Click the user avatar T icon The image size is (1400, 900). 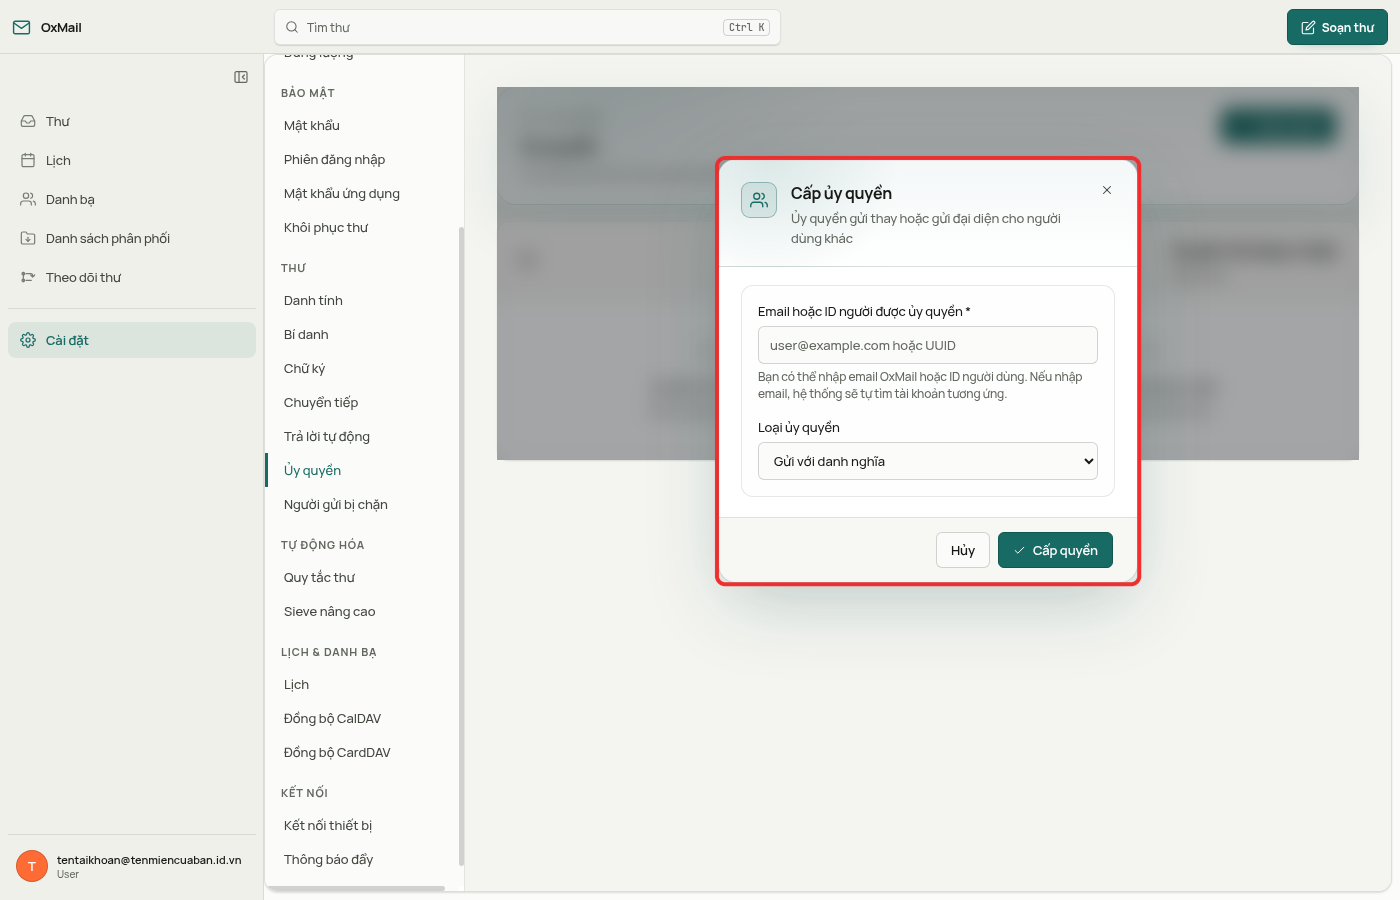click(x=32, y=866)
